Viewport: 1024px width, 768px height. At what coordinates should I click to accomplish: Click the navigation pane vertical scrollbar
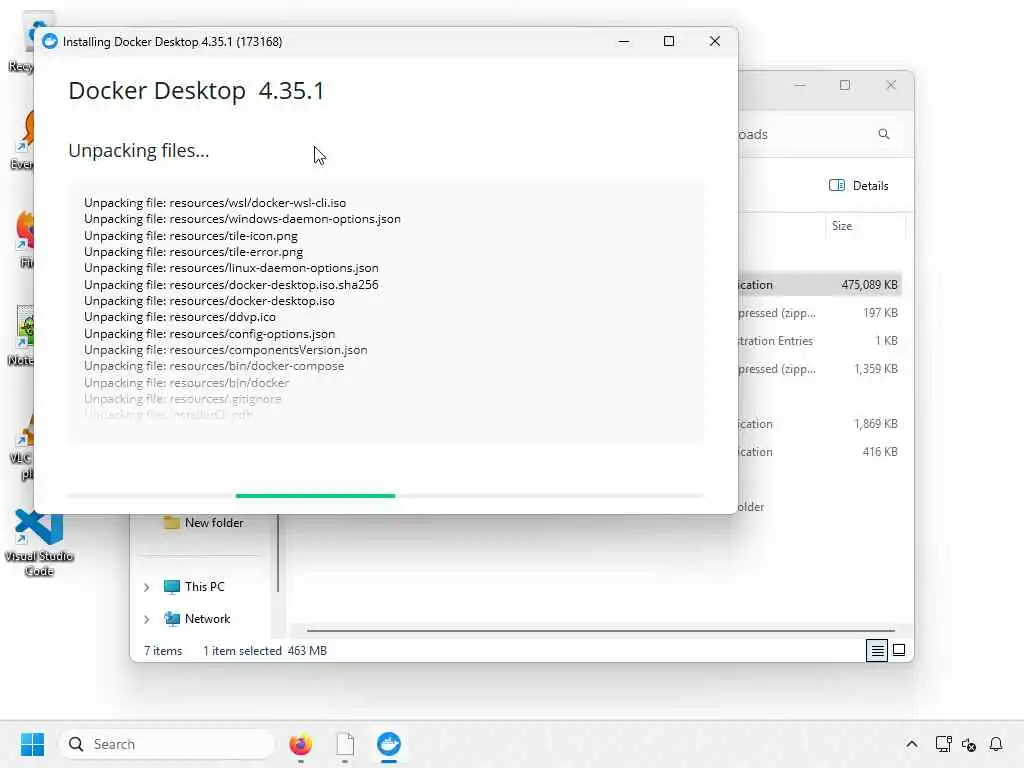(278, 554)
